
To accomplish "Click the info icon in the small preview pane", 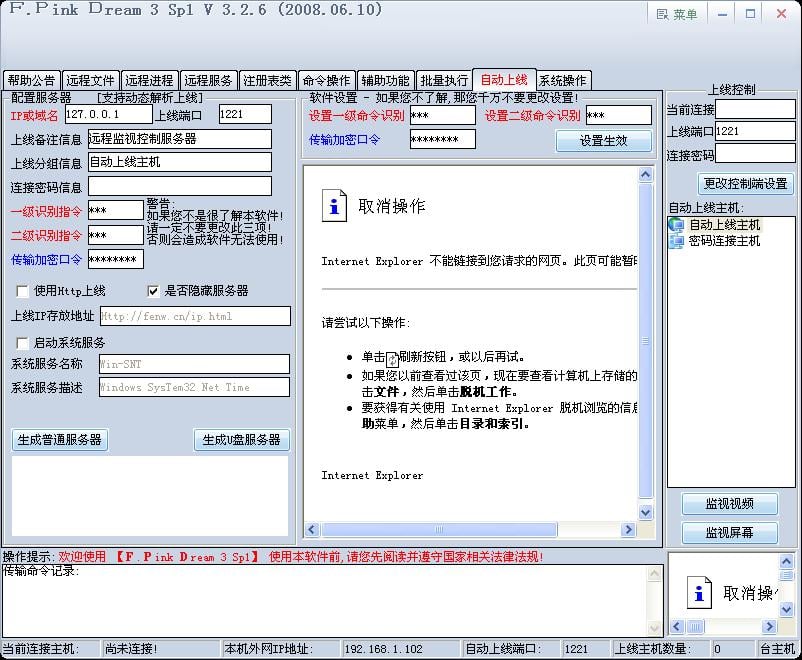I will (x=699, y=593).
